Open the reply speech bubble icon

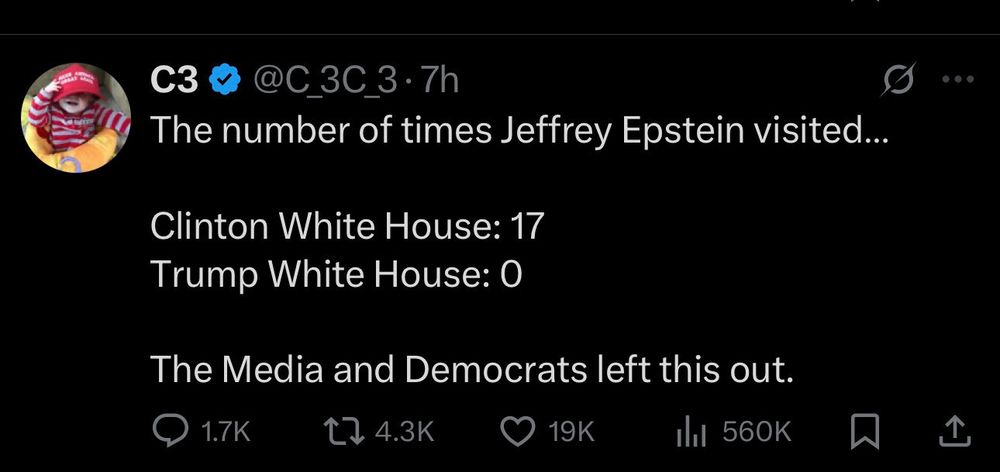point(168,430)
